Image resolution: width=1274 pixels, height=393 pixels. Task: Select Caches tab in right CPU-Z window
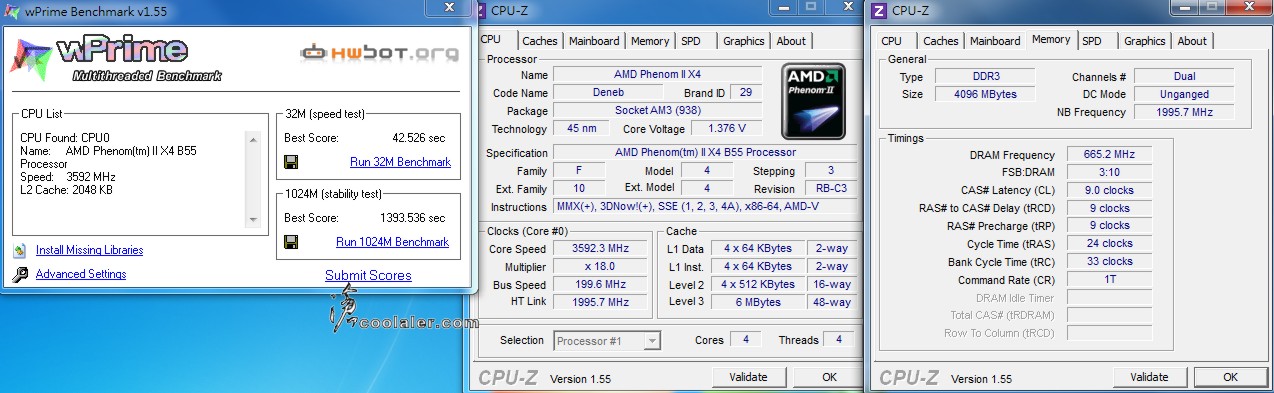941,41
